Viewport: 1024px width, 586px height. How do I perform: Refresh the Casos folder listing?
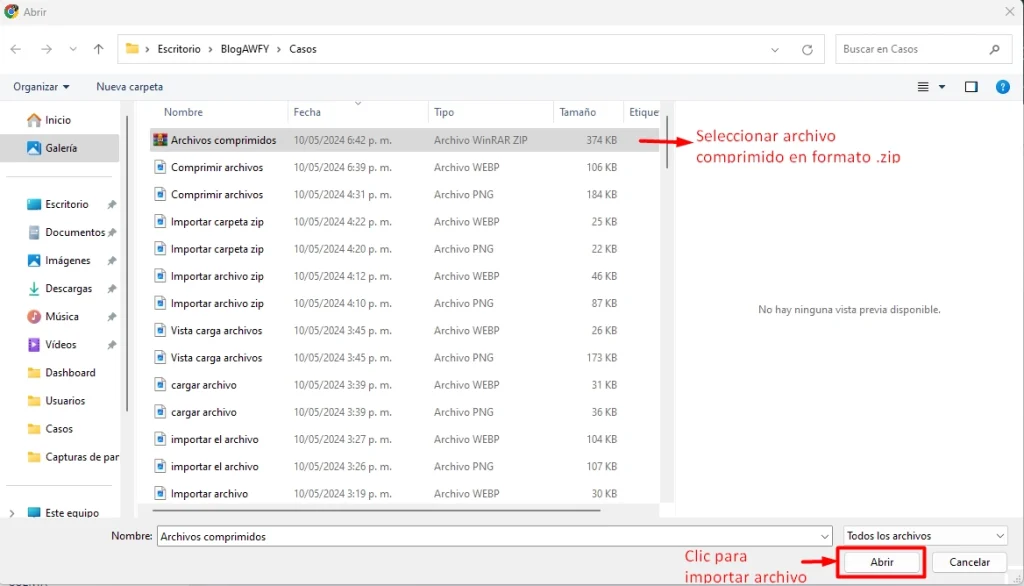[807, 50]
